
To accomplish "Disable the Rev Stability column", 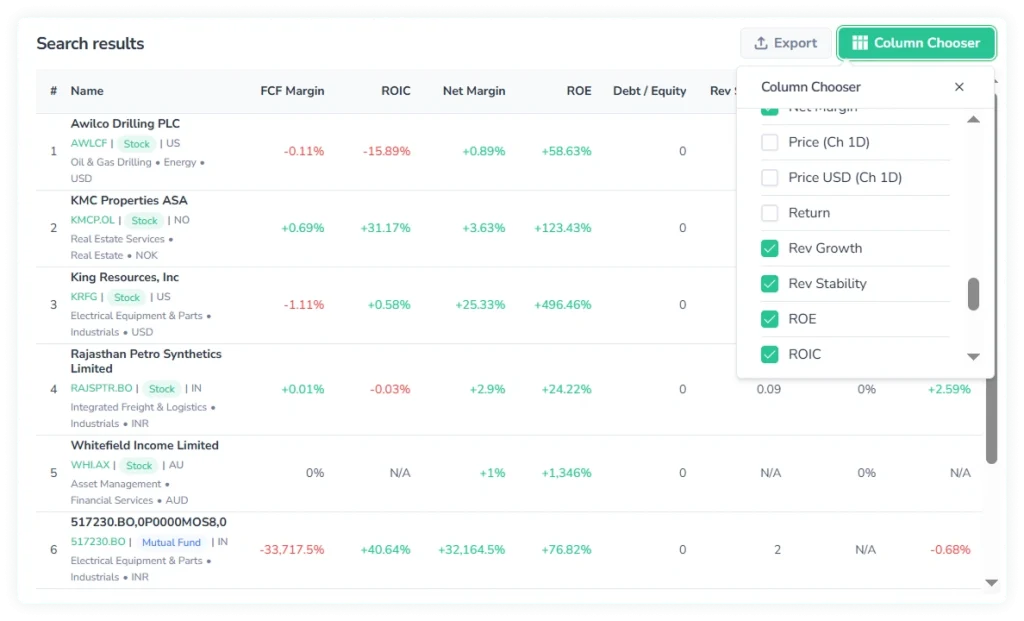I will click(770, 283).
